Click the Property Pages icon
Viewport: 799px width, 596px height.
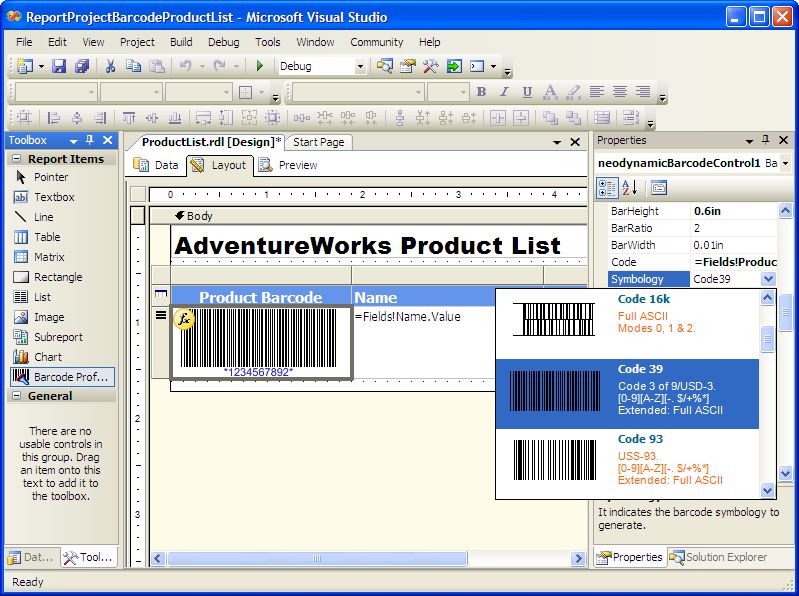point(658,187)
